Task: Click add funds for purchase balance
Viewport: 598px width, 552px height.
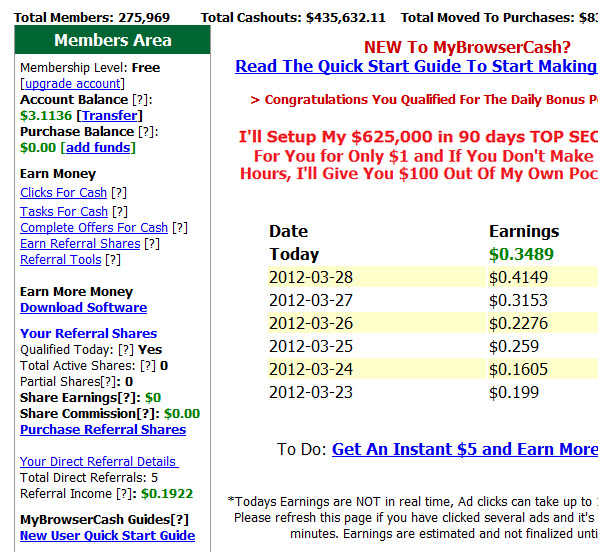Action: (x=98, y=147)
